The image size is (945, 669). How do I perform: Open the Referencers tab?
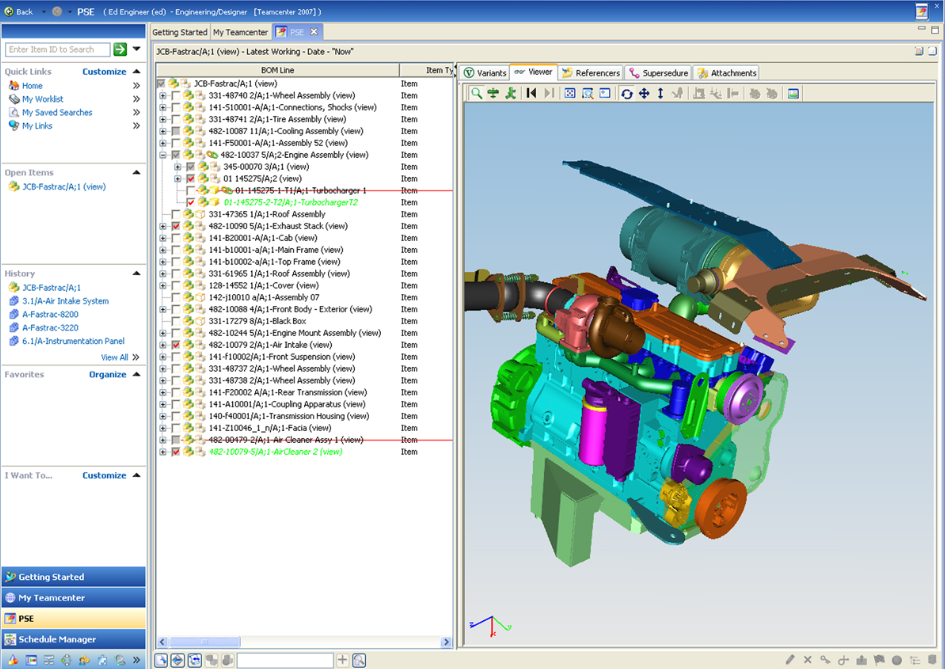click(x=591, y=73)
